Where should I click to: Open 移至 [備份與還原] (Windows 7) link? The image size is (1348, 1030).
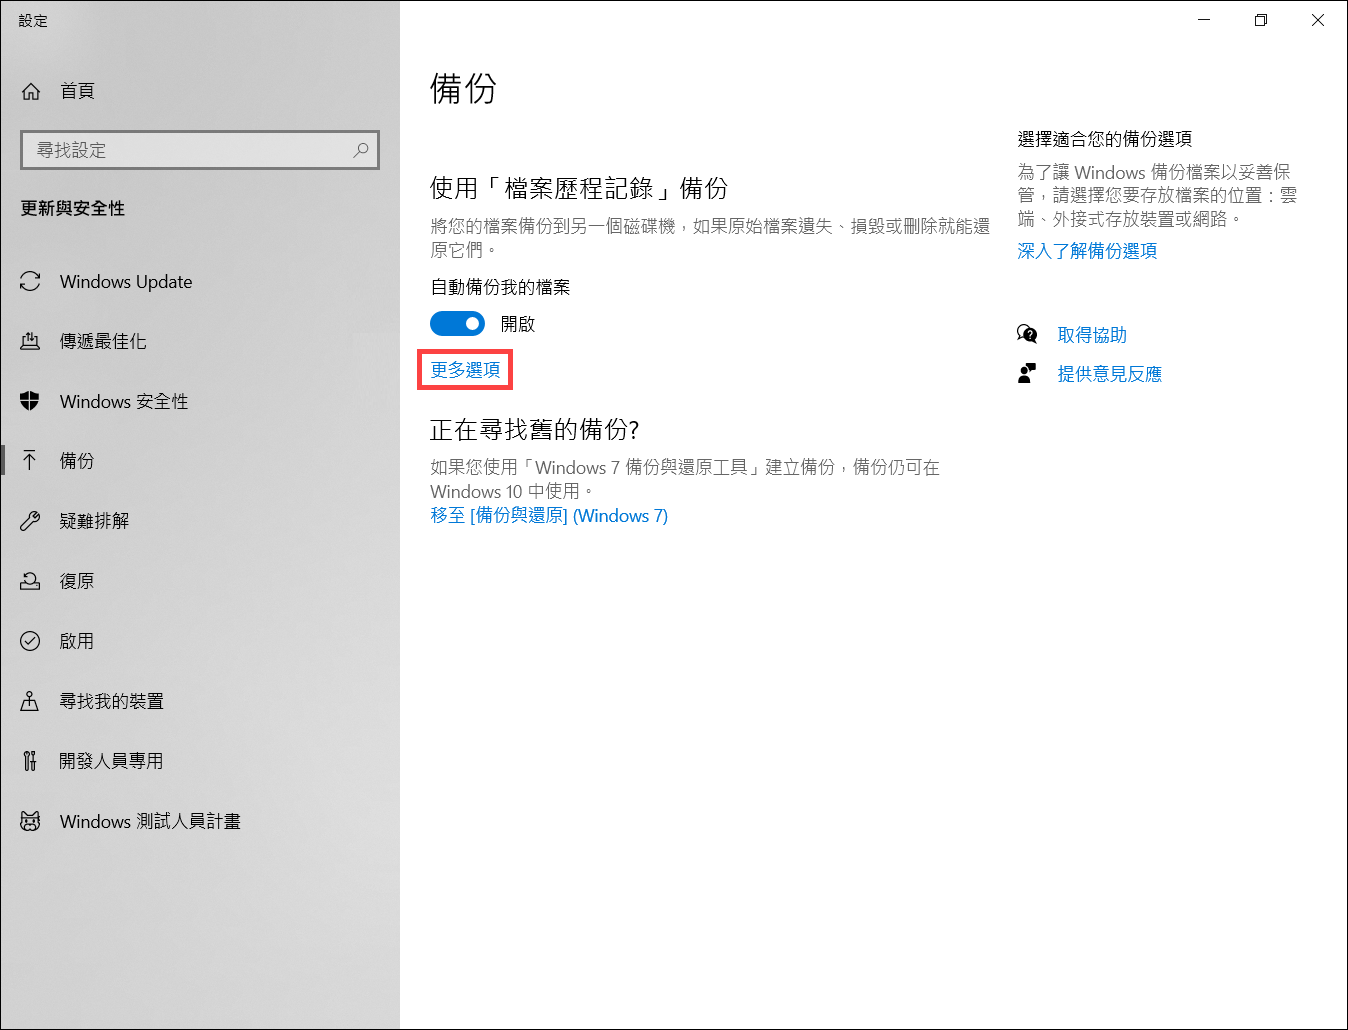[x=549, y=516]
